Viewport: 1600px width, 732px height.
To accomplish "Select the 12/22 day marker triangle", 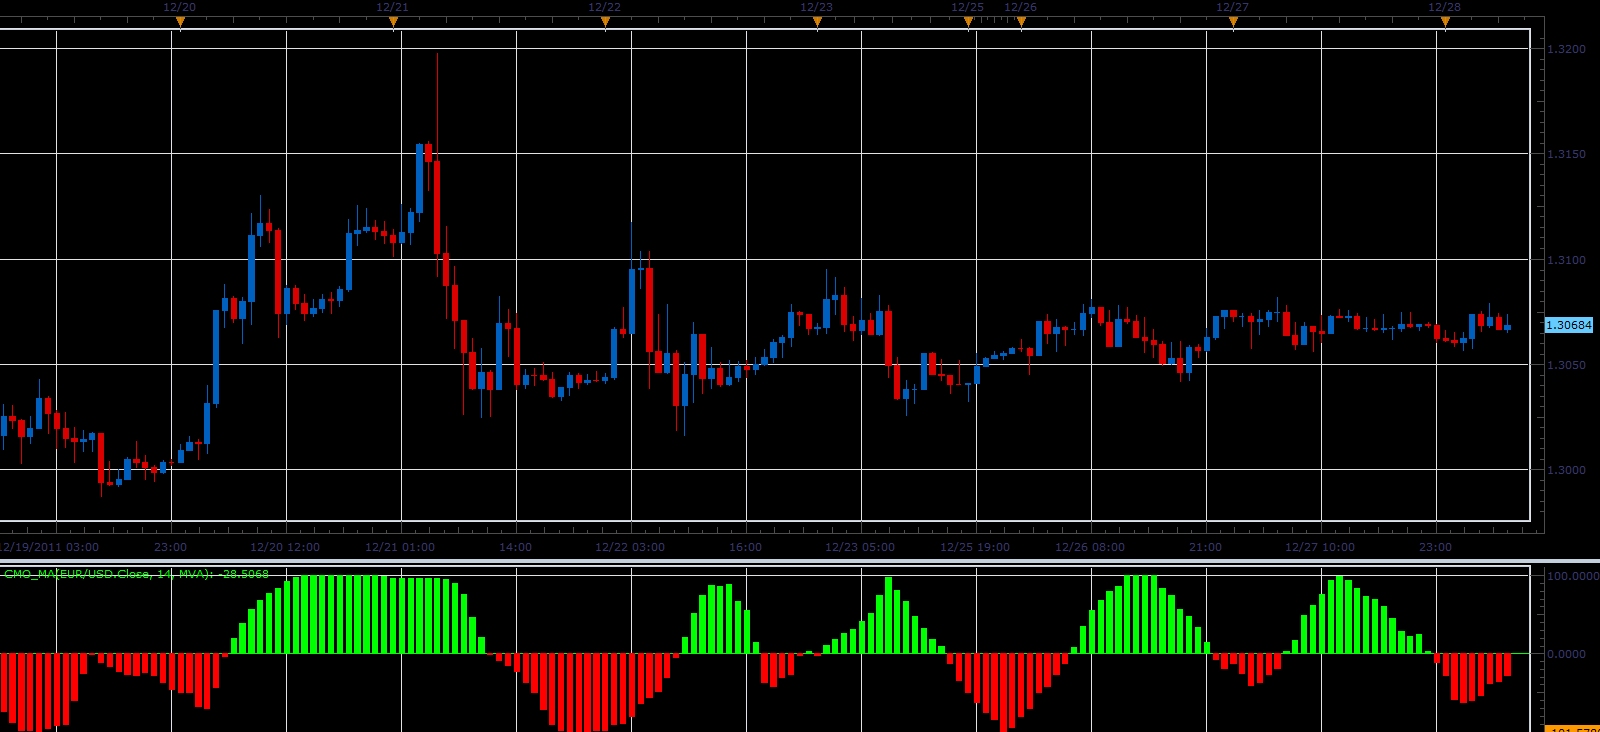I will tap(605, 22).
